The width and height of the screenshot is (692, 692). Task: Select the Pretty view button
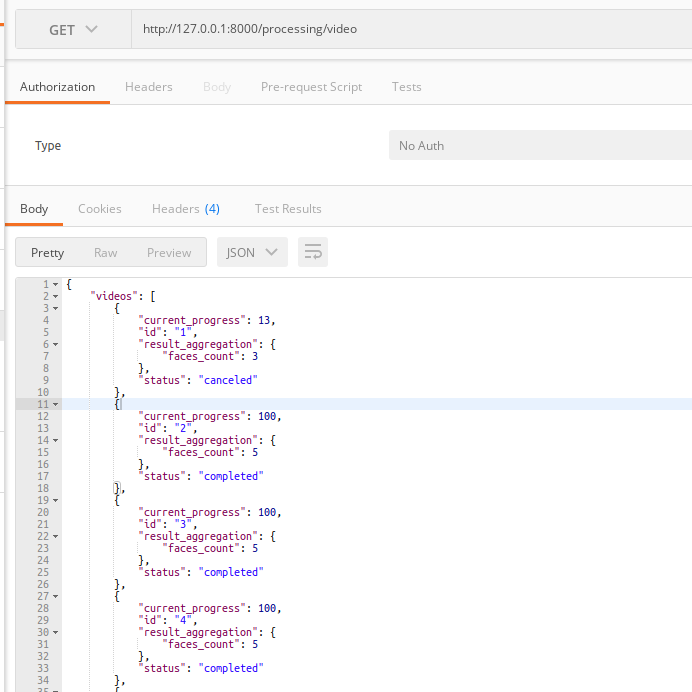click(48, 252)
